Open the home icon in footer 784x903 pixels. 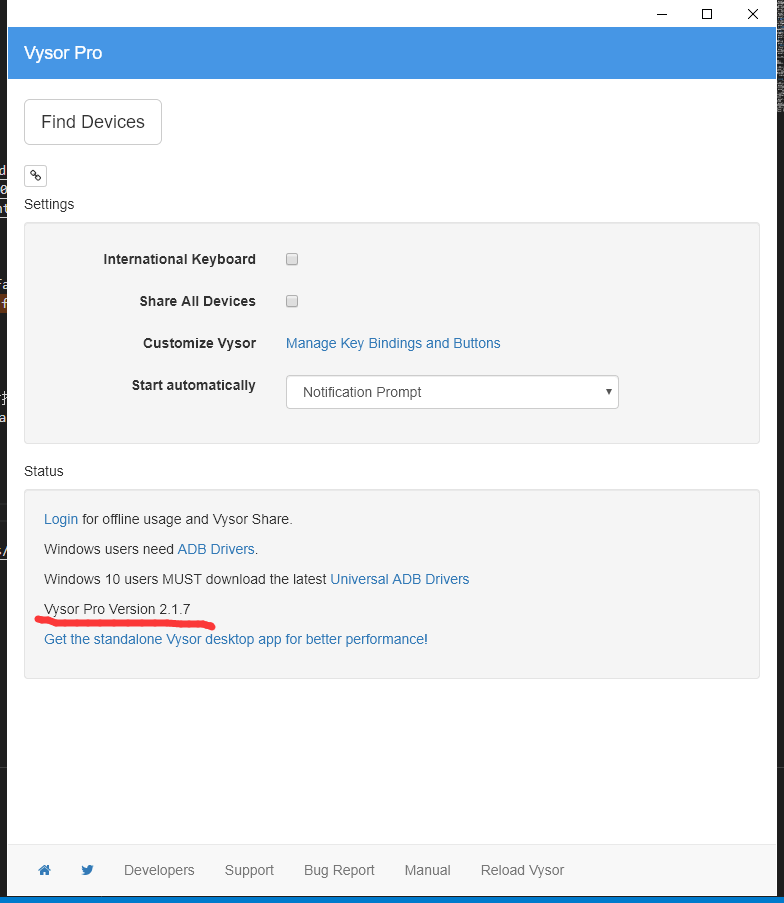pyautogui.click(x=44, y=870)
